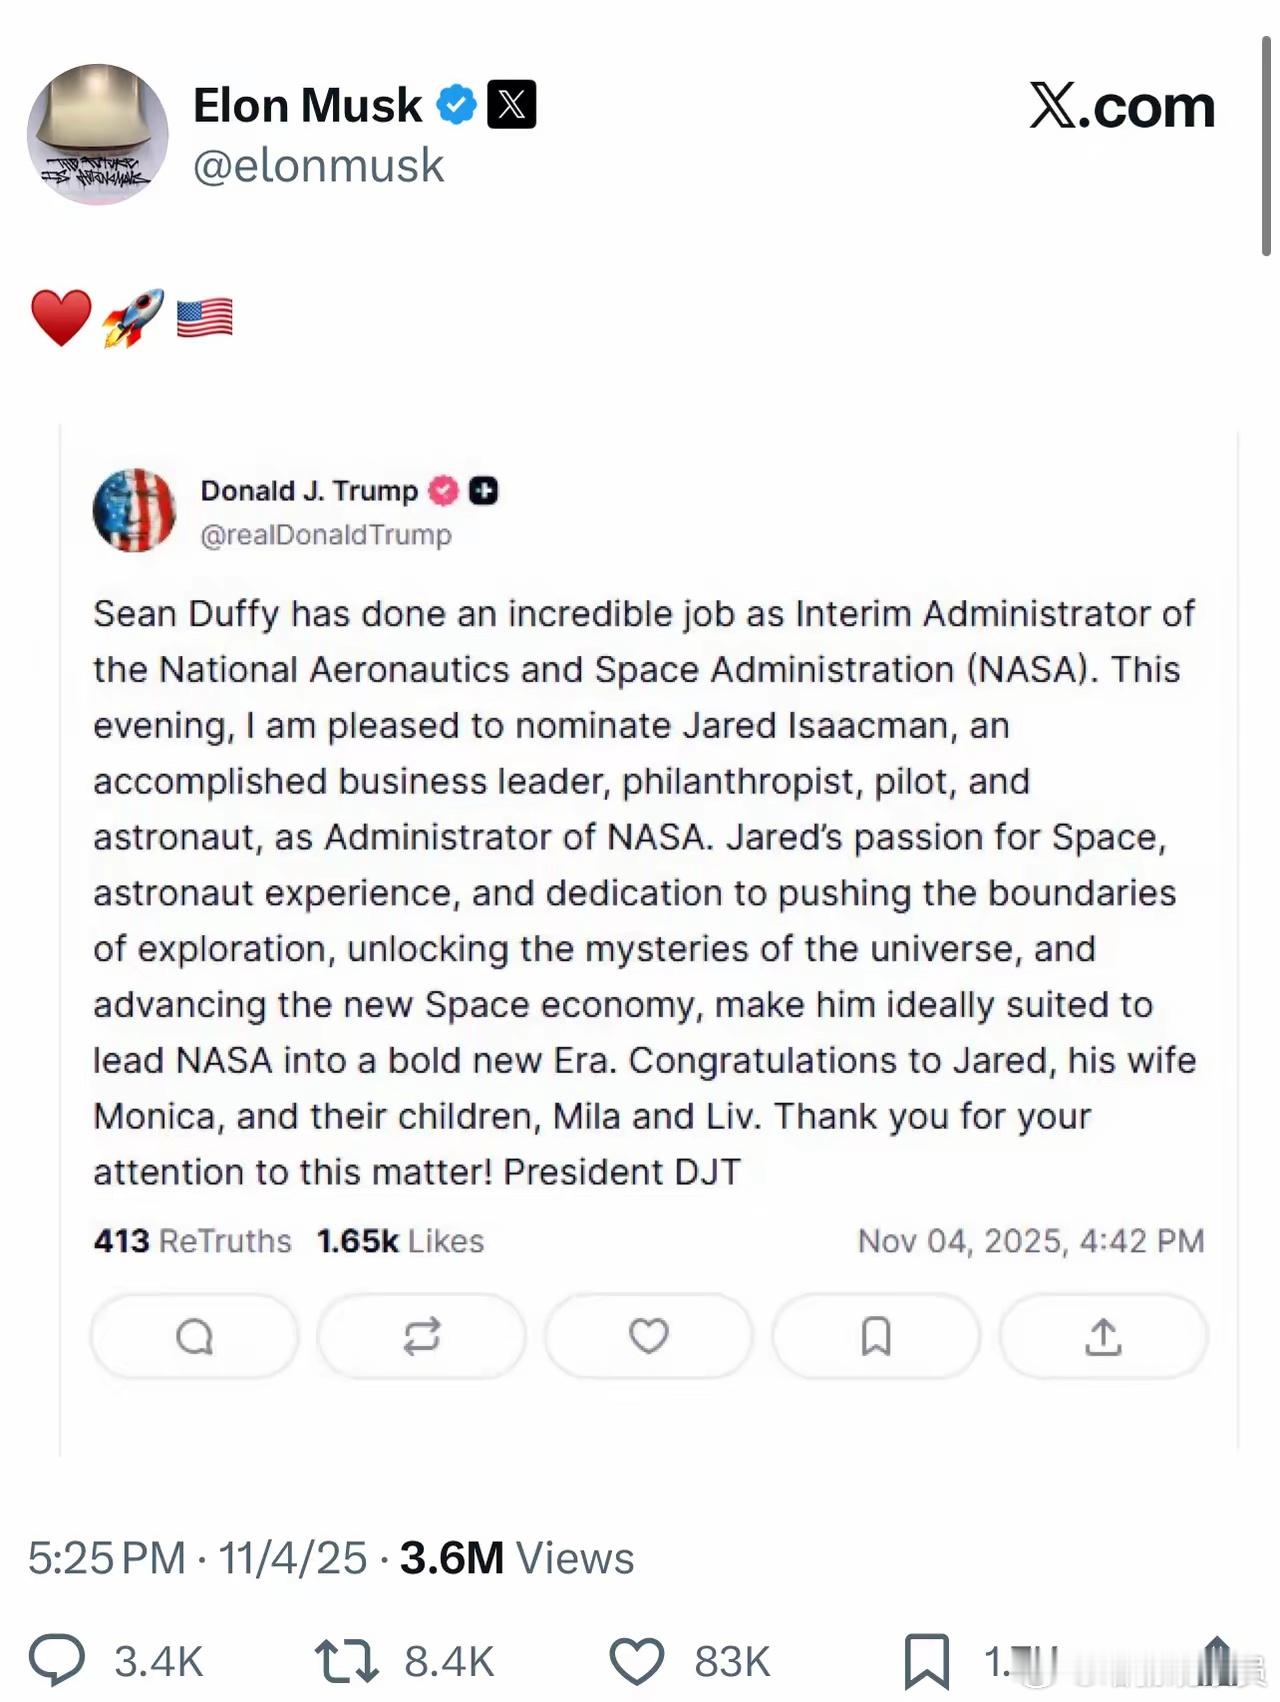Open the @elonmusk handle link
1280x1702 pixels.
[x=318, y=166]
